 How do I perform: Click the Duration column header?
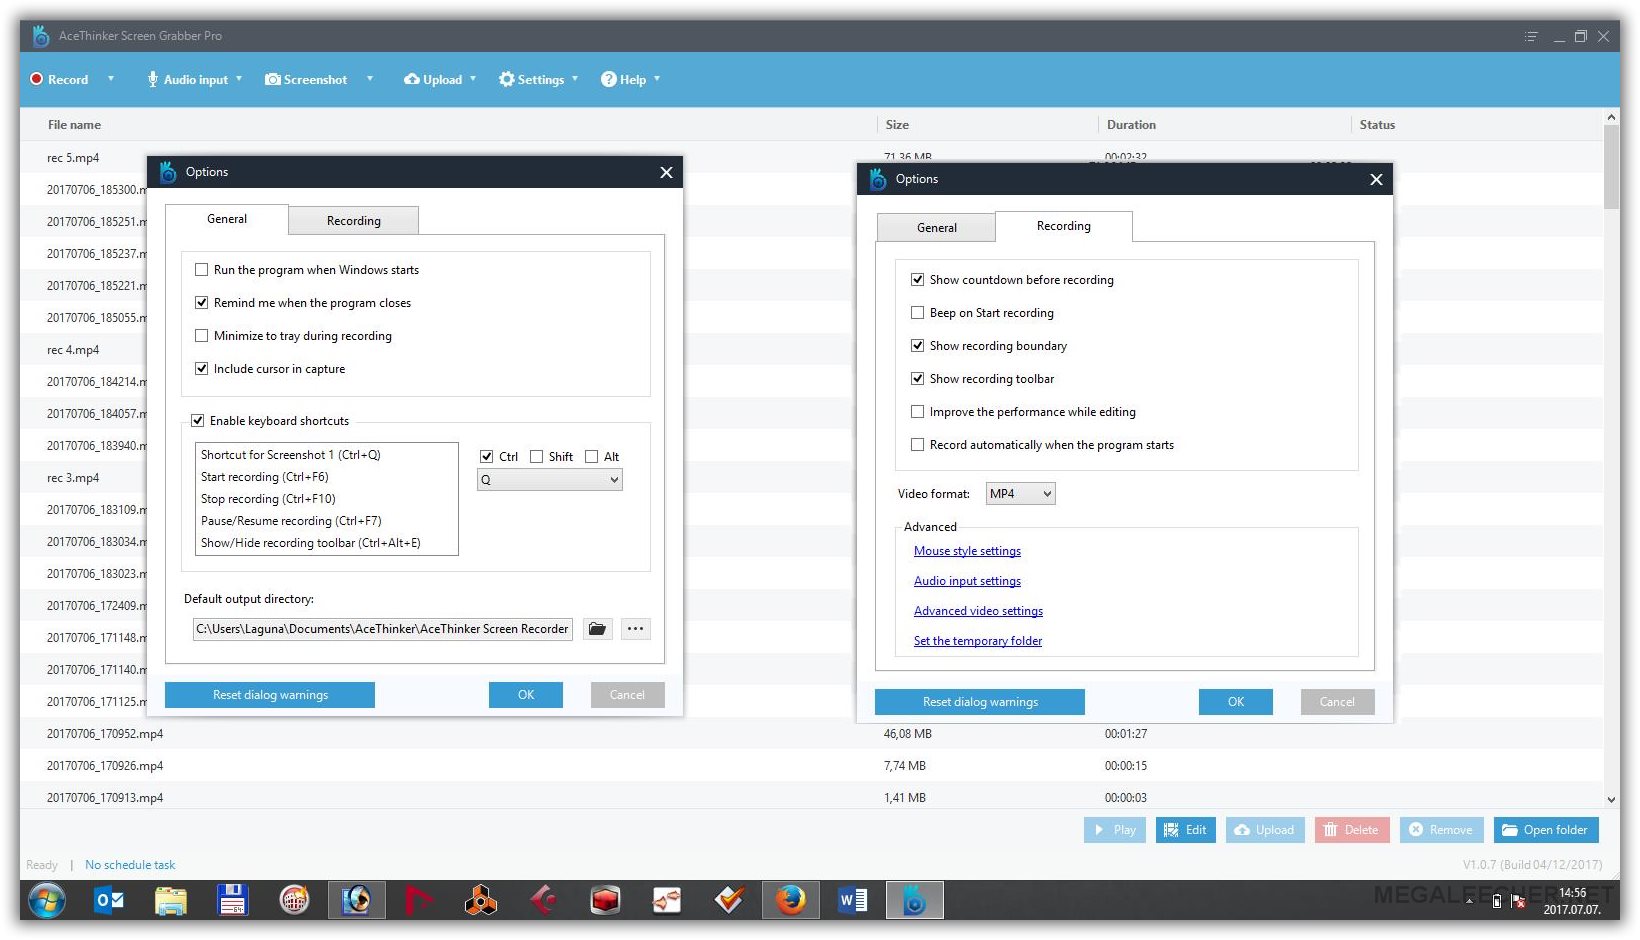tap(1131, 125)
